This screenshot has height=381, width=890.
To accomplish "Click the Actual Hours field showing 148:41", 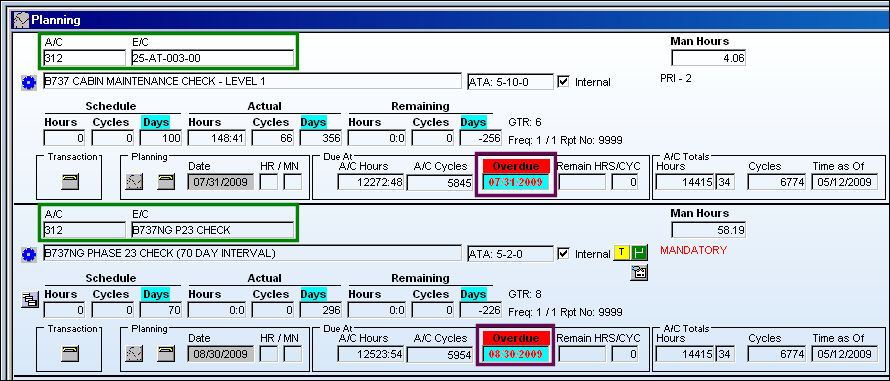I will [x=218, y=138].
